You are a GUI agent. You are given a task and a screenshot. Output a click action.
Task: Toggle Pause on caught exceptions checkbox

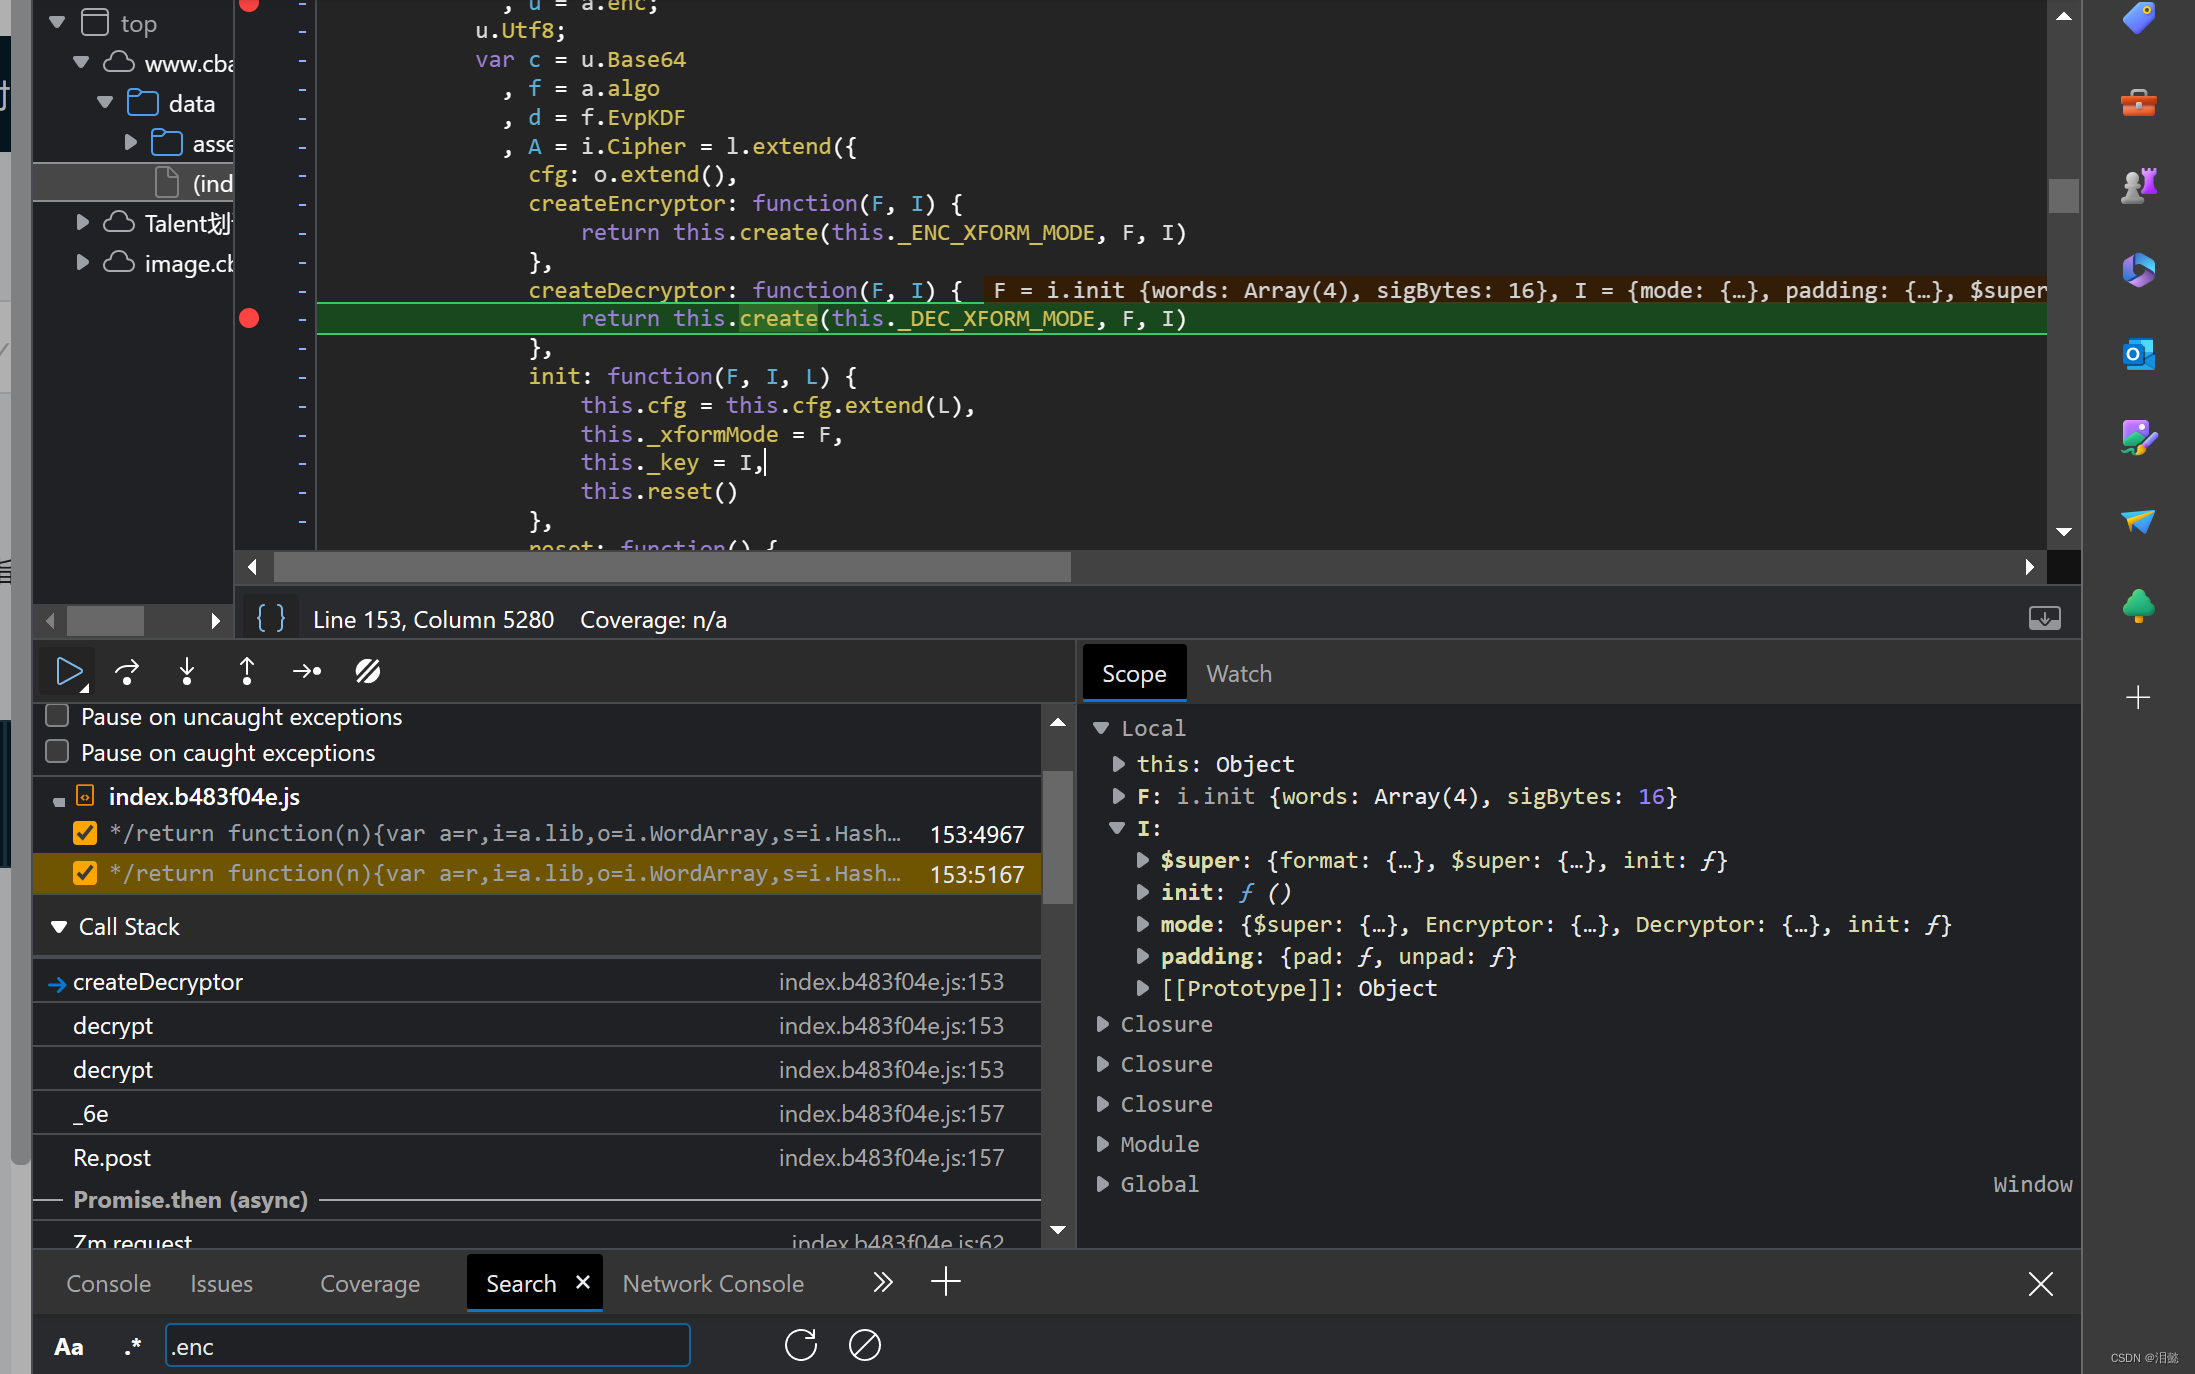(x=57, y=750)
